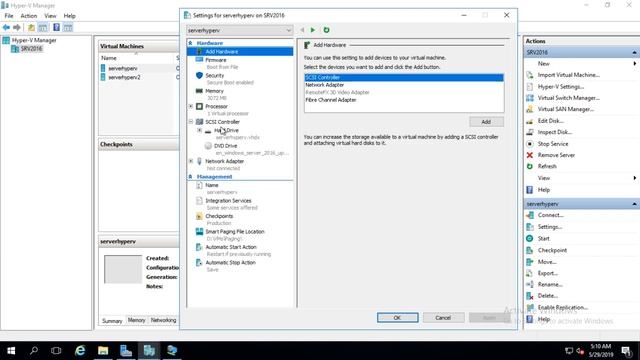Open taskbar search magnifier

pyautogui.click(x=34, y=351)
